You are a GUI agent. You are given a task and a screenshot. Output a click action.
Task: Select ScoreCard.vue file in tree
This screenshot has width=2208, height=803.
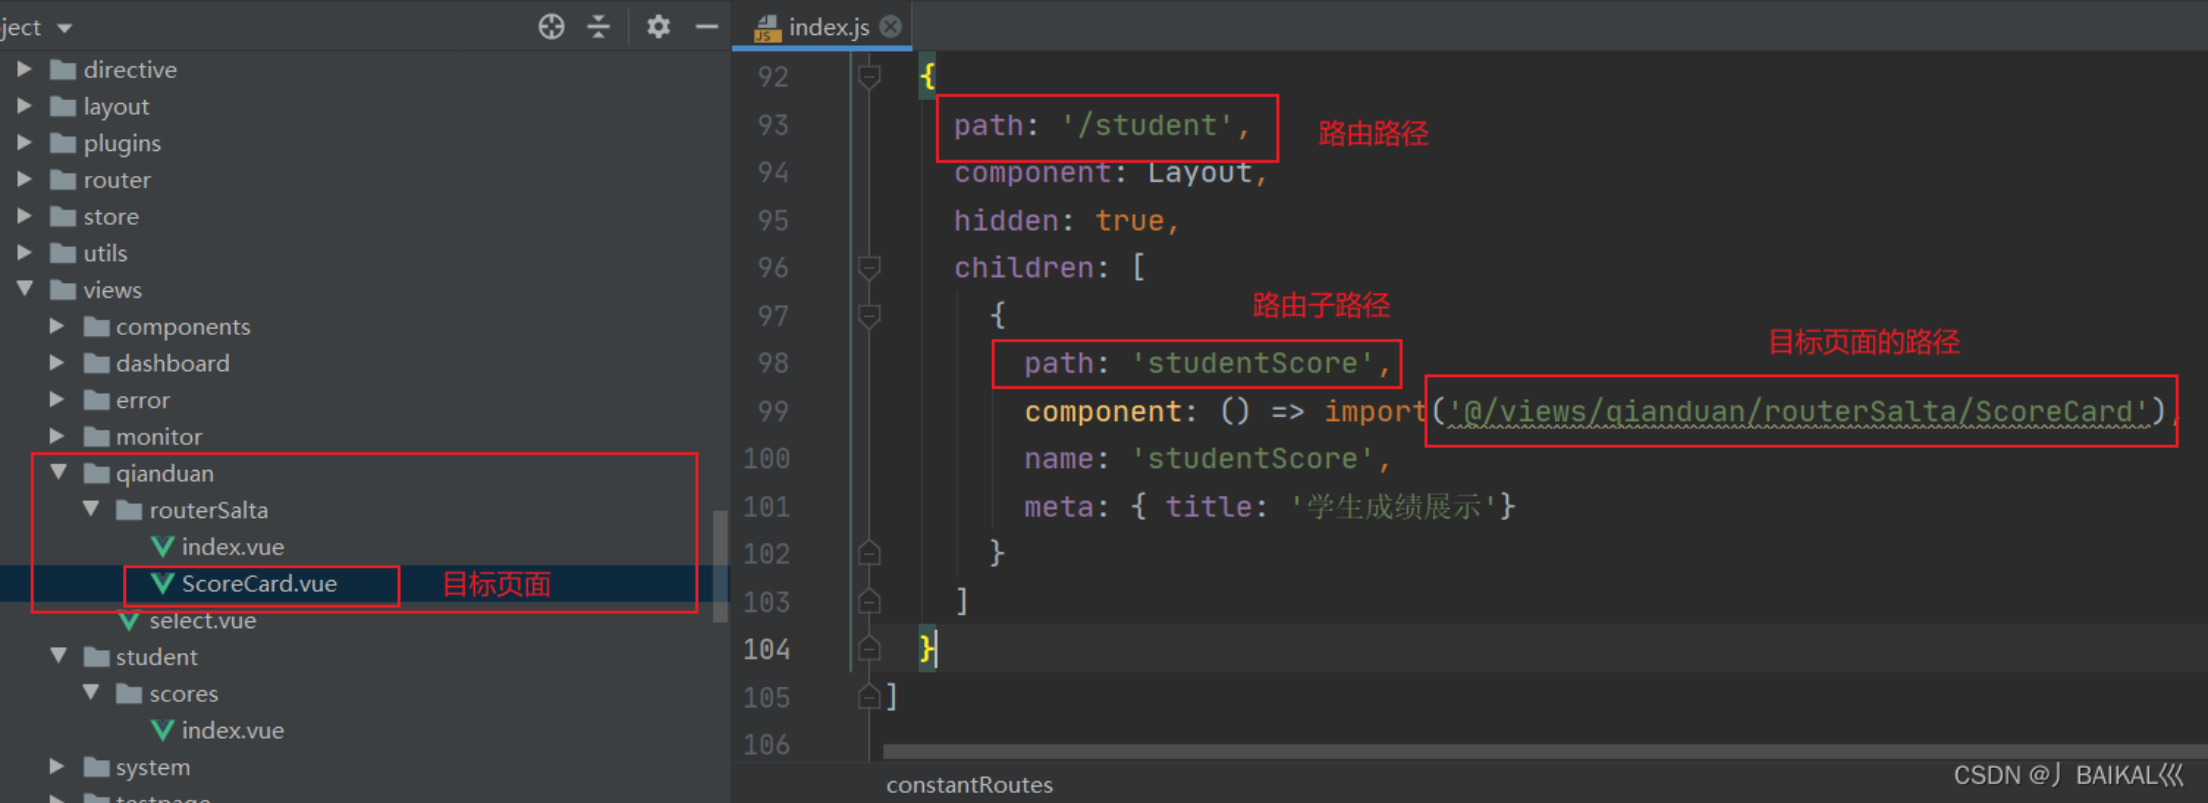(258, 584)
